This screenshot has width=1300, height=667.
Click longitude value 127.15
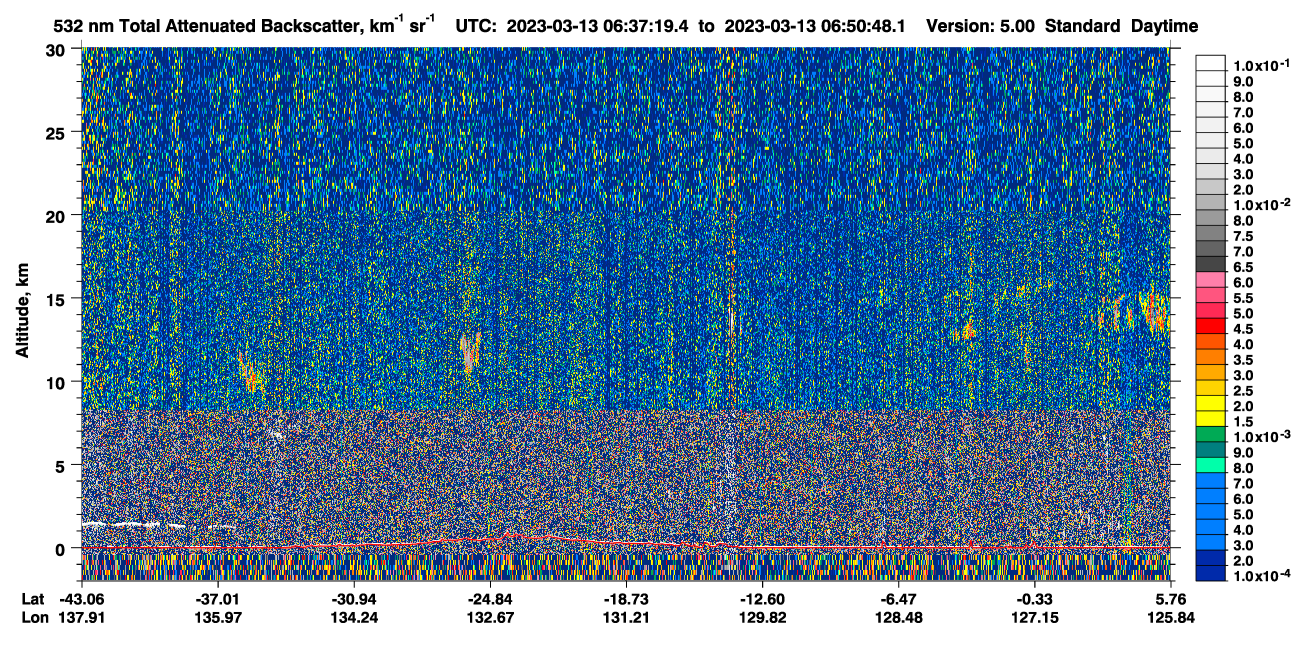[1035, 617]
